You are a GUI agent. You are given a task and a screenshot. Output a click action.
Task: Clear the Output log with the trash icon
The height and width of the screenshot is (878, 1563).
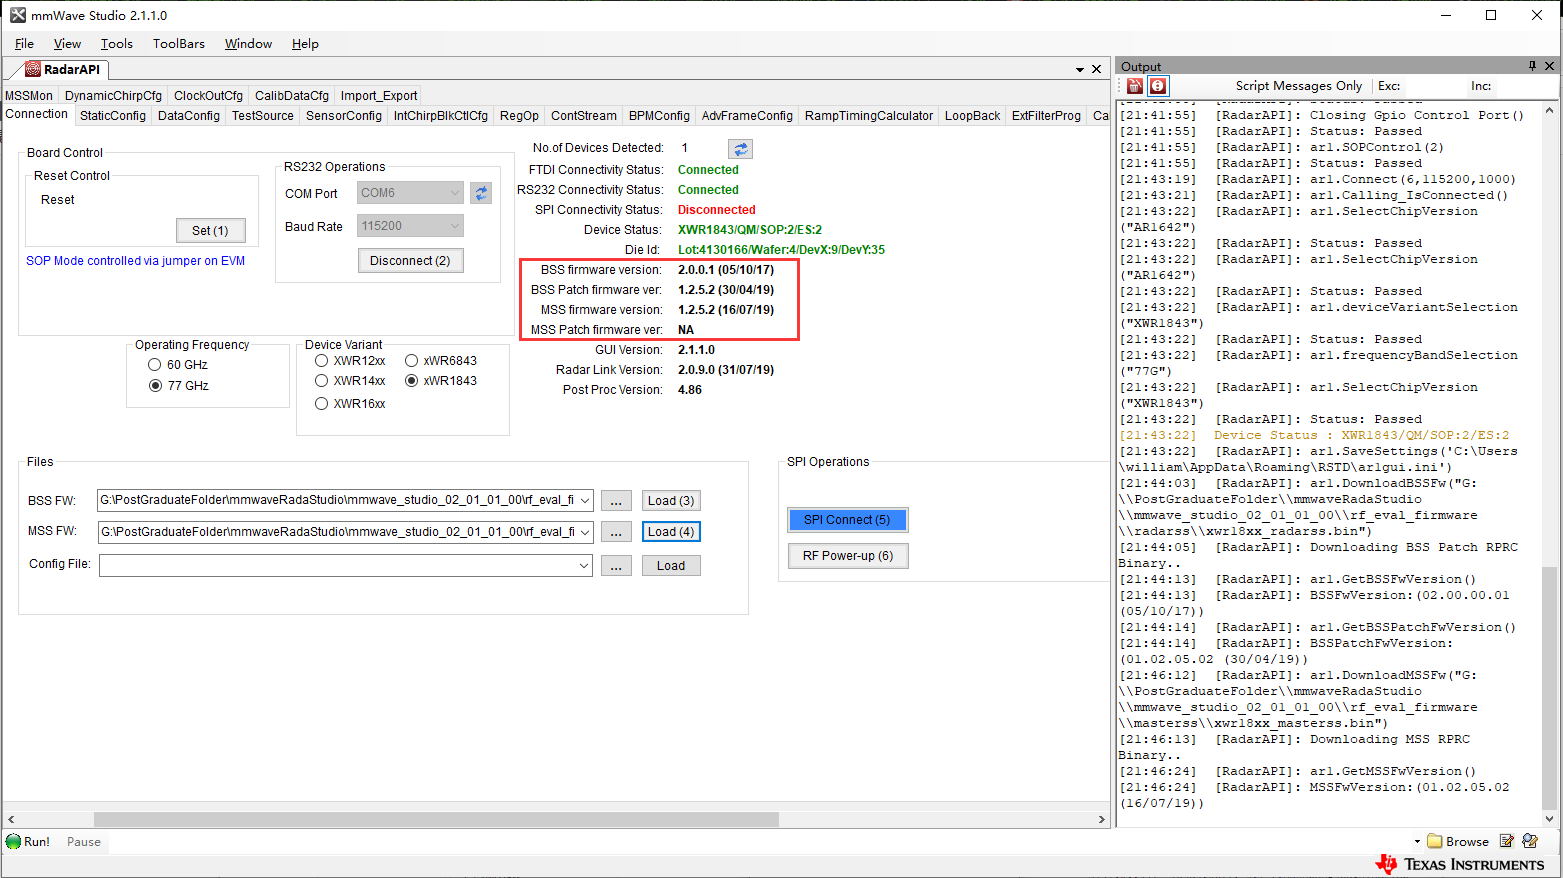point(1136,86)
